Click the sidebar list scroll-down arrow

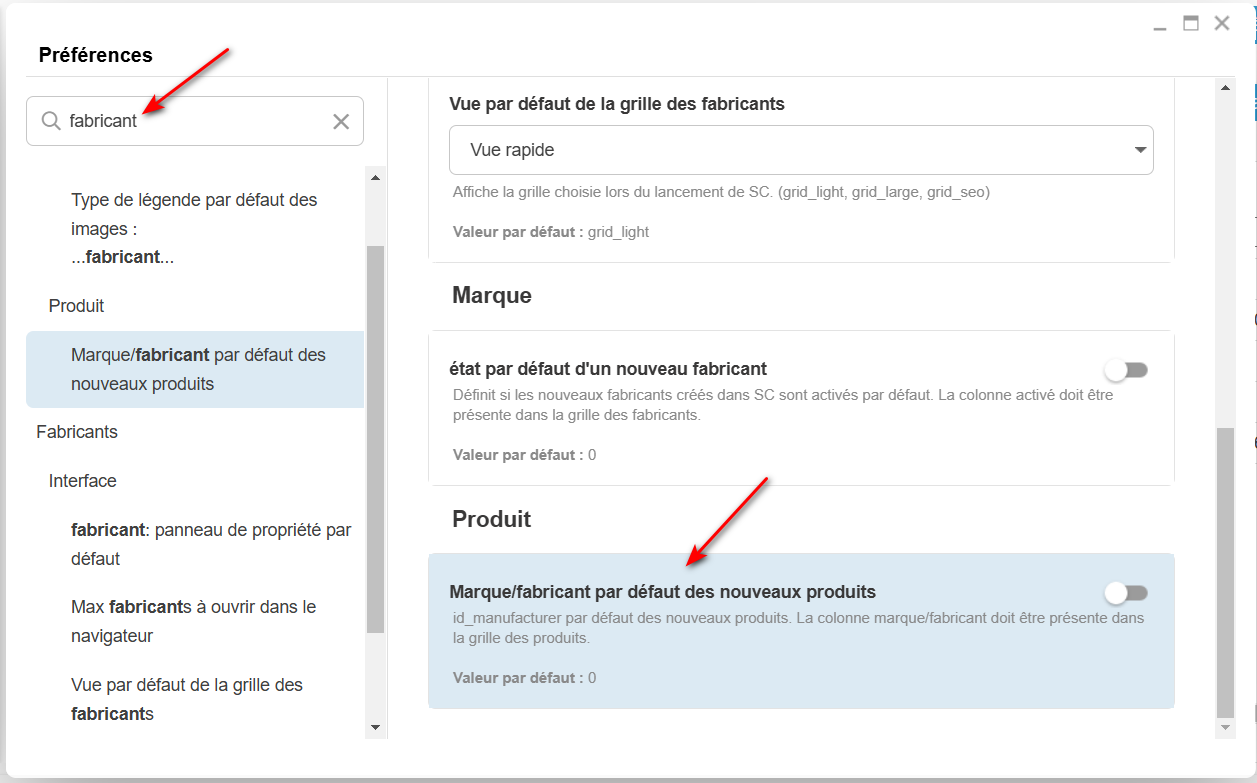(376, 727)
